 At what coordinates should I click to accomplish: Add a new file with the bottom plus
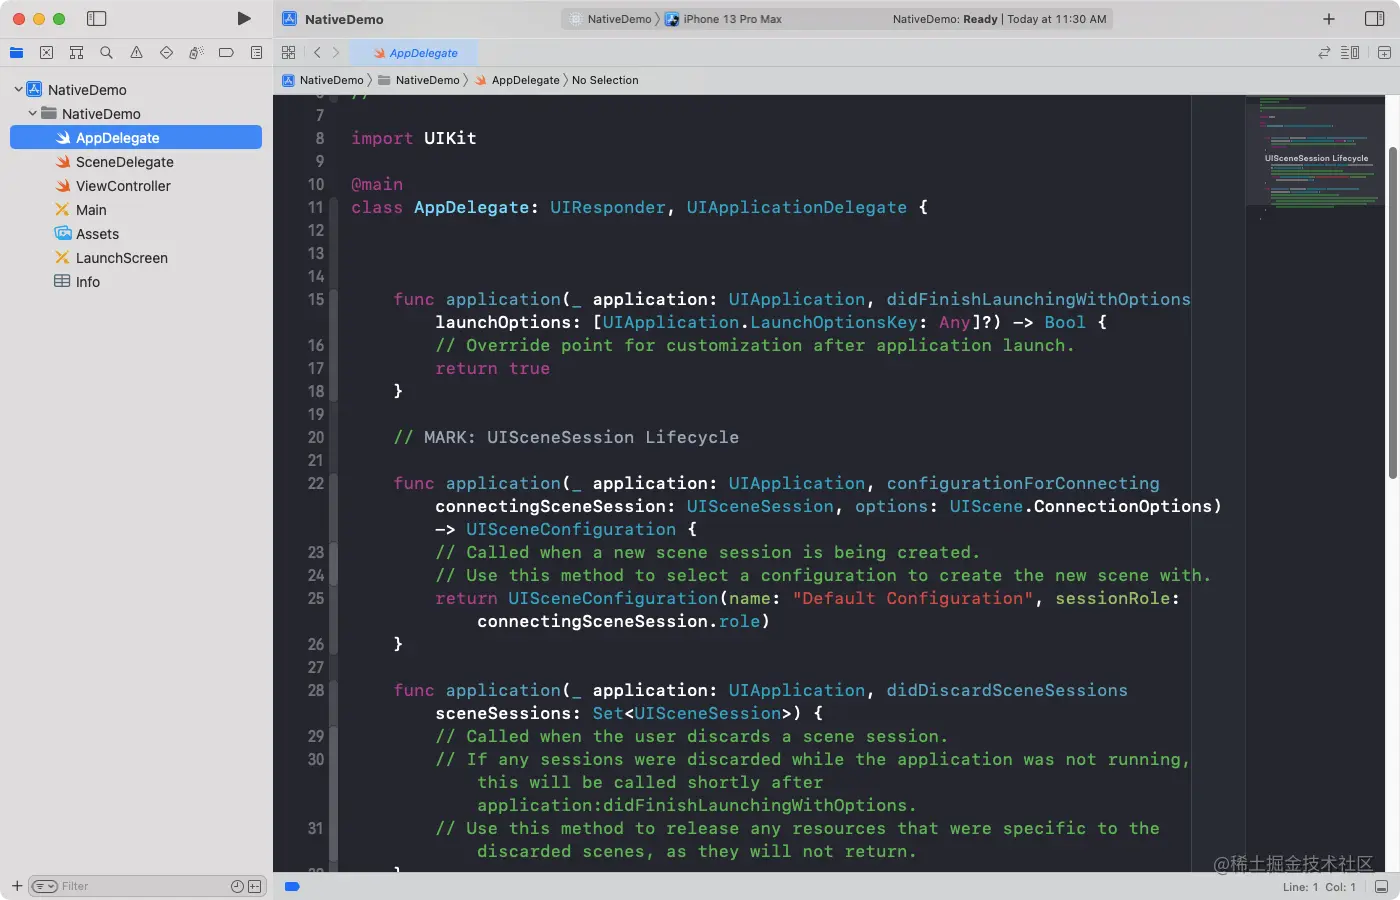pyautogui.click(x=17, y=886)
